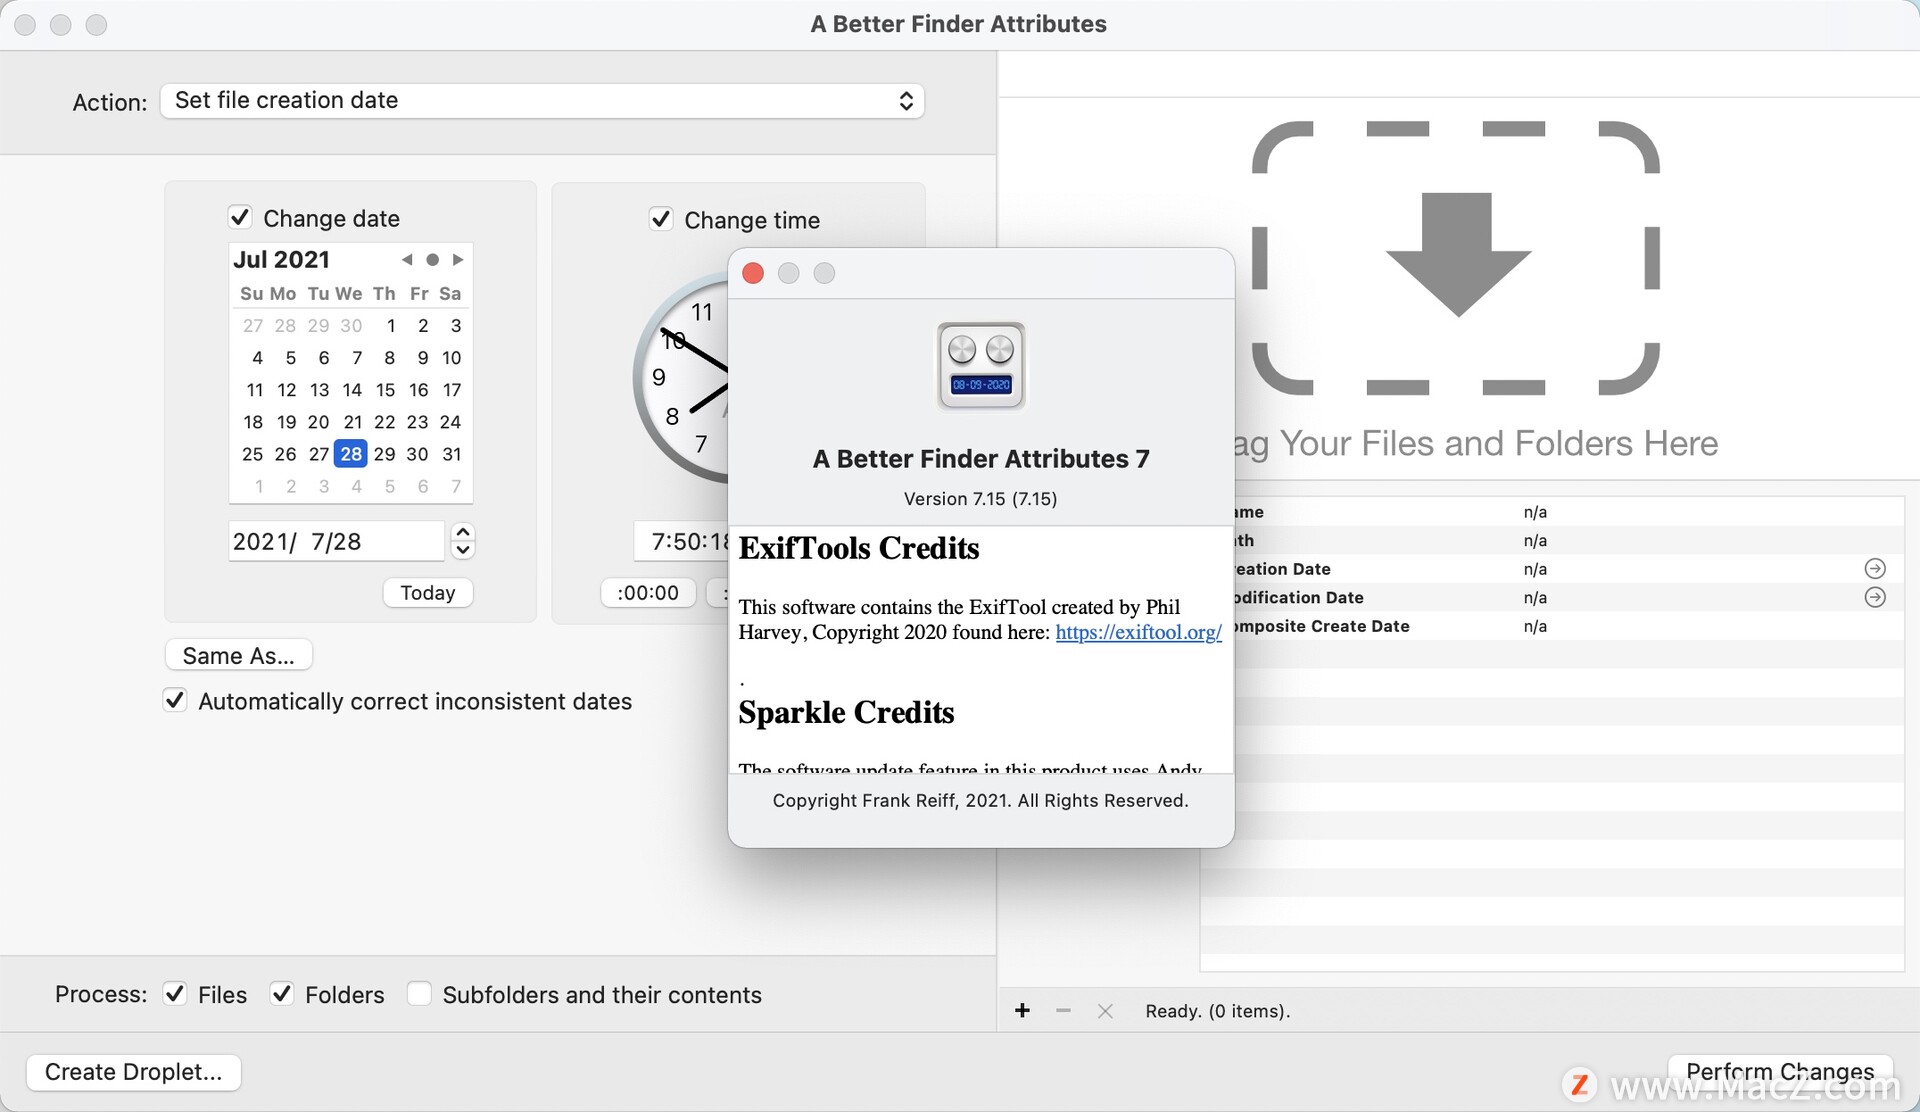
Task: Select July 4 in the calendar
Action: click(x=257, y=357)
